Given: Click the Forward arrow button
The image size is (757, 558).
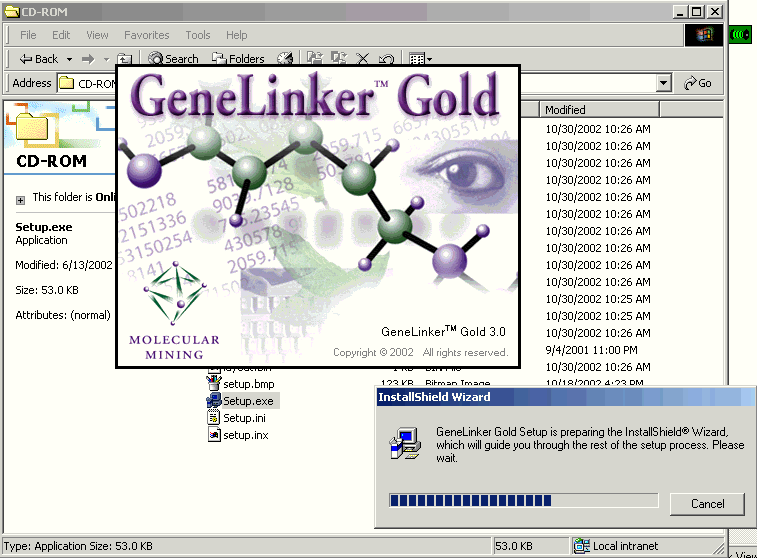Looking at the screenshot, I should (88, 59).
